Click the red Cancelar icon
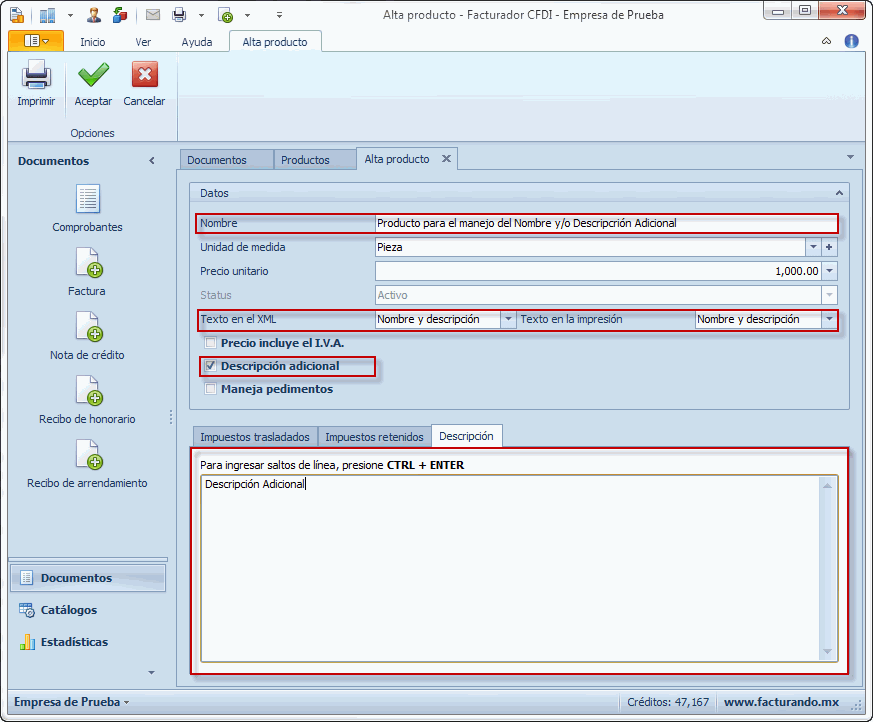This screenshot has width=873, height=722. pyautogui.click(x=144, y=76)
